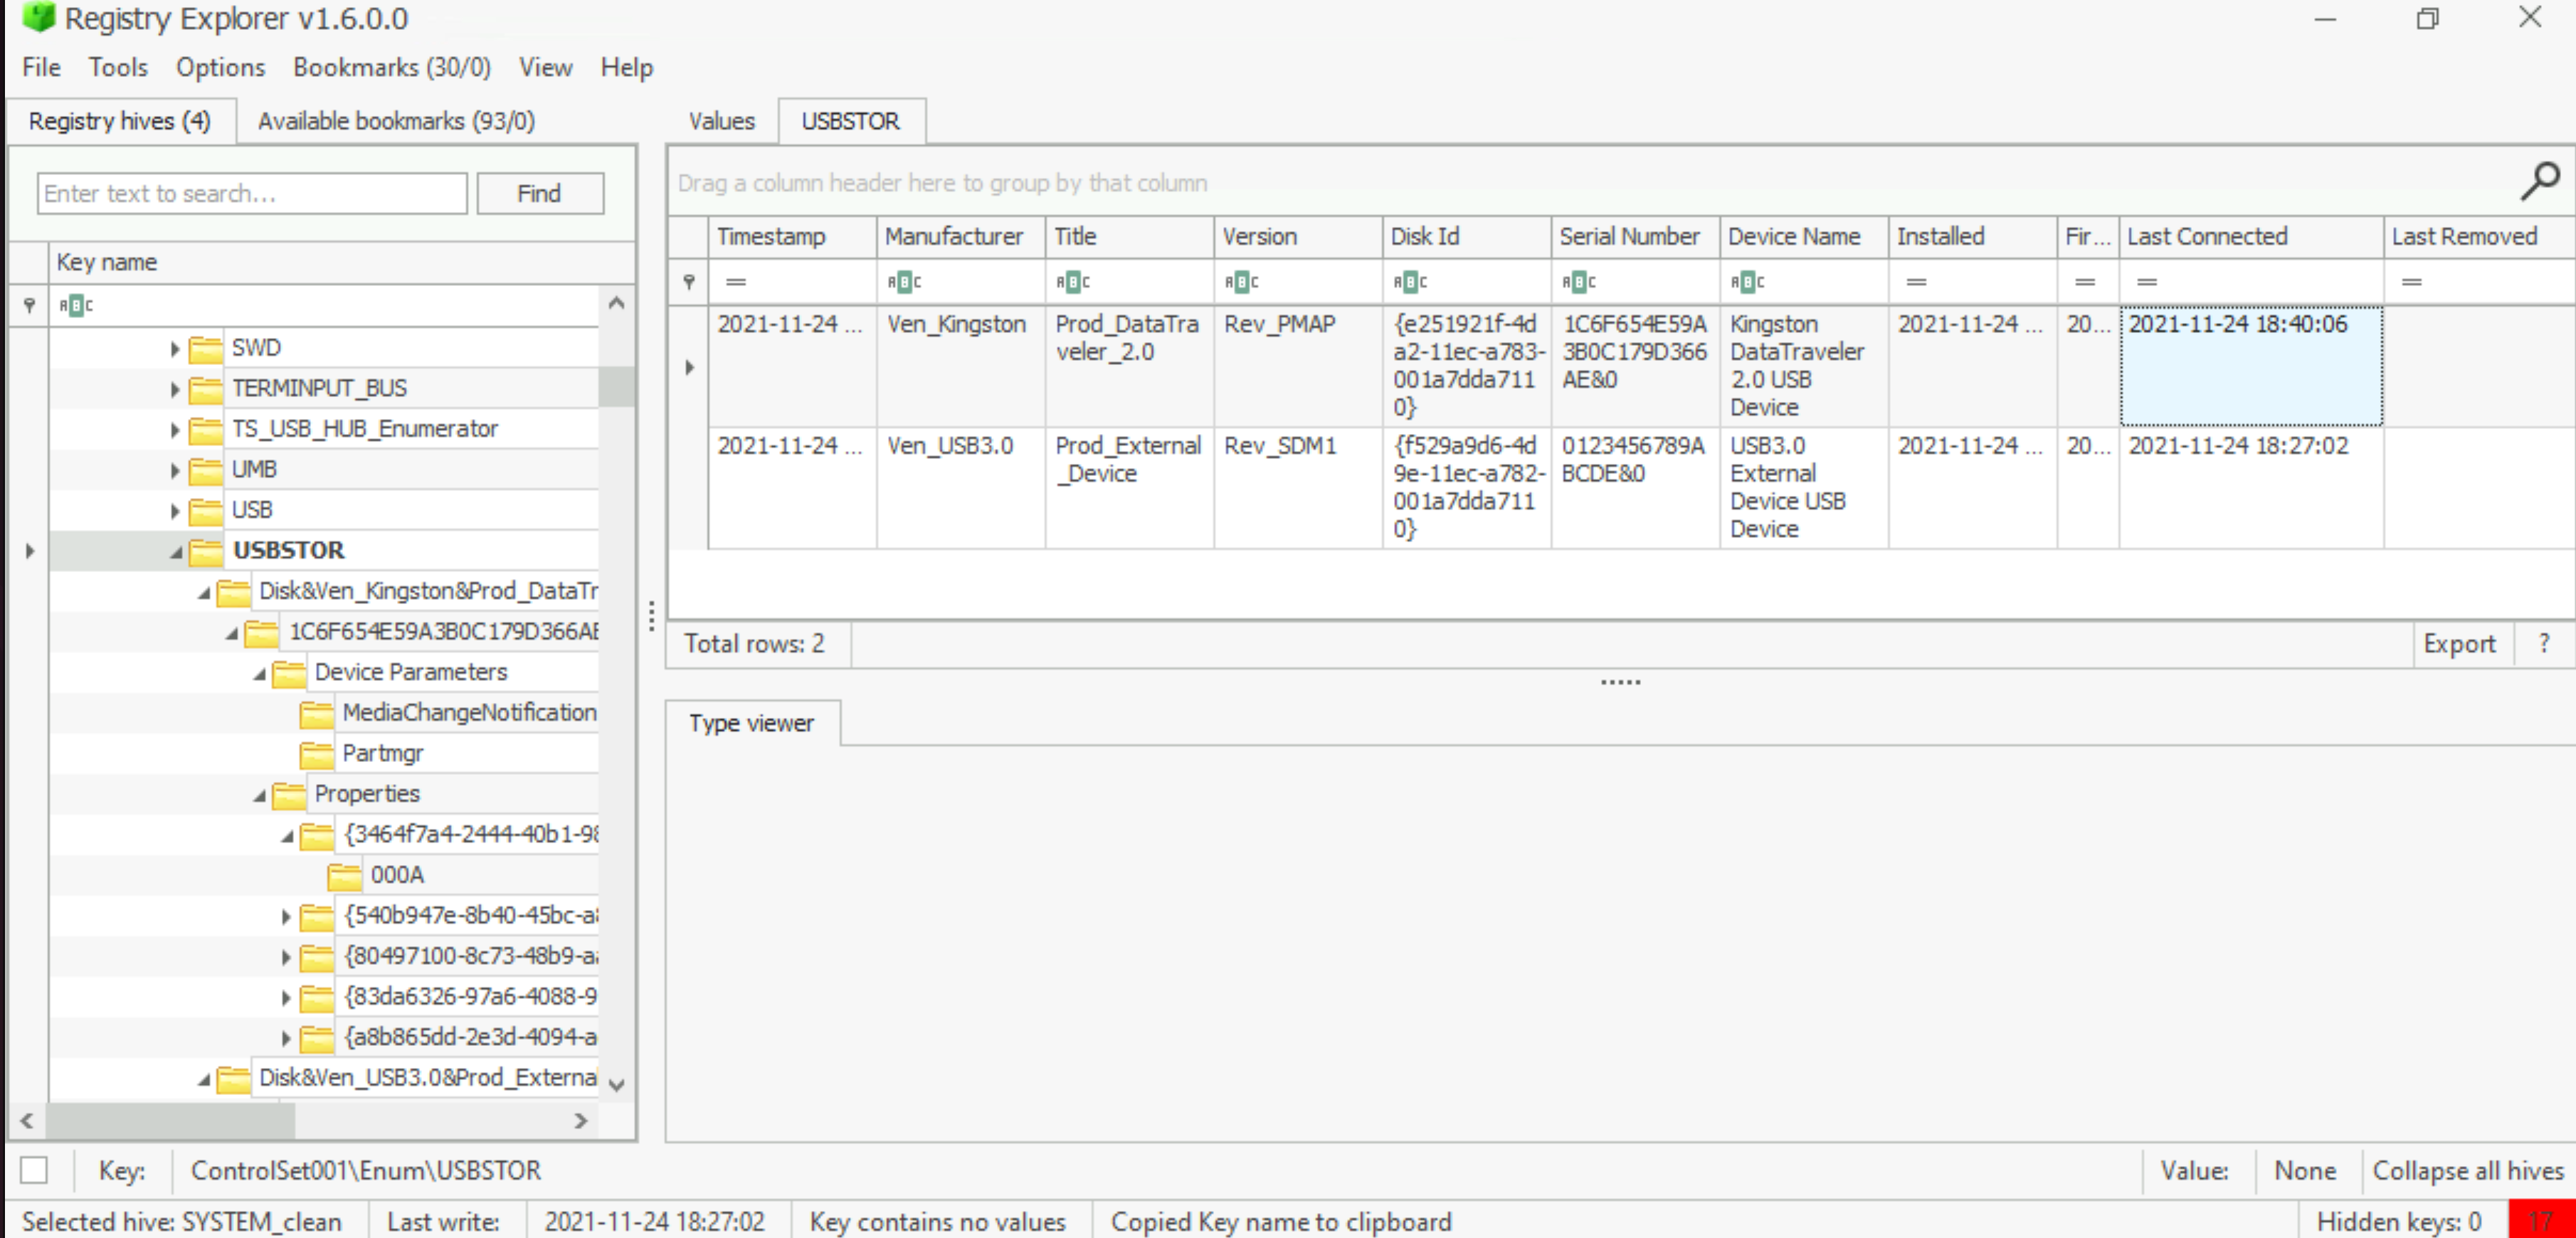This screenshot has height=1238, width=2576.
Task: Click the Version column filter ABC icon
Action: (1241, 282)
